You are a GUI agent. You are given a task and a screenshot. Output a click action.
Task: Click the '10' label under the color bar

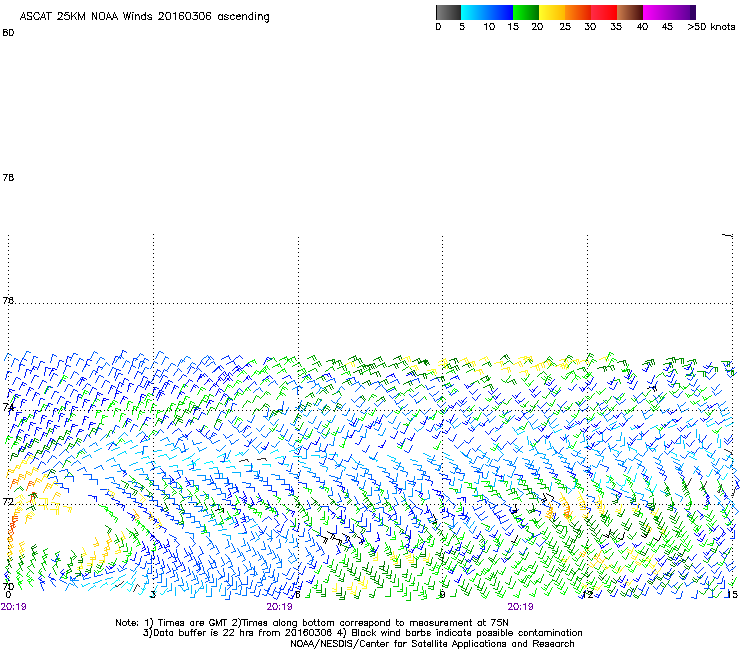(x=489, y=26)
